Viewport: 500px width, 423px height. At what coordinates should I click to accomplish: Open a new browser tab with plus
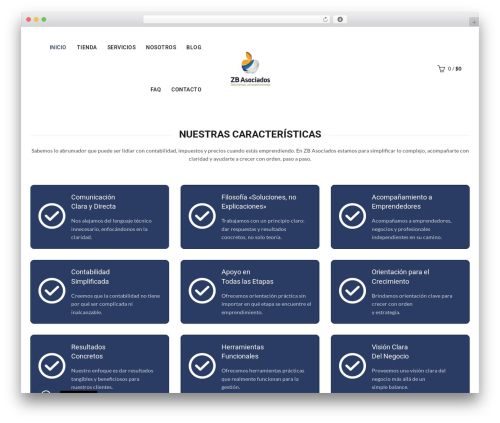coord(474,22)
